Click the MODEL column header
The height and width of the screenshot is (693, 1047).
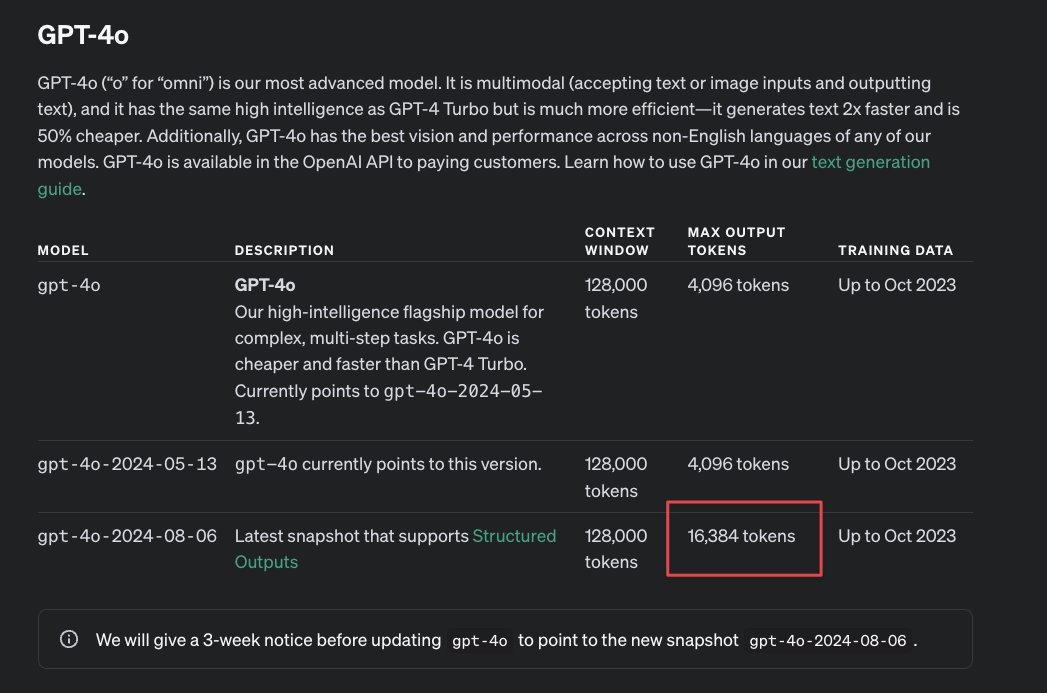click(63, 250)
